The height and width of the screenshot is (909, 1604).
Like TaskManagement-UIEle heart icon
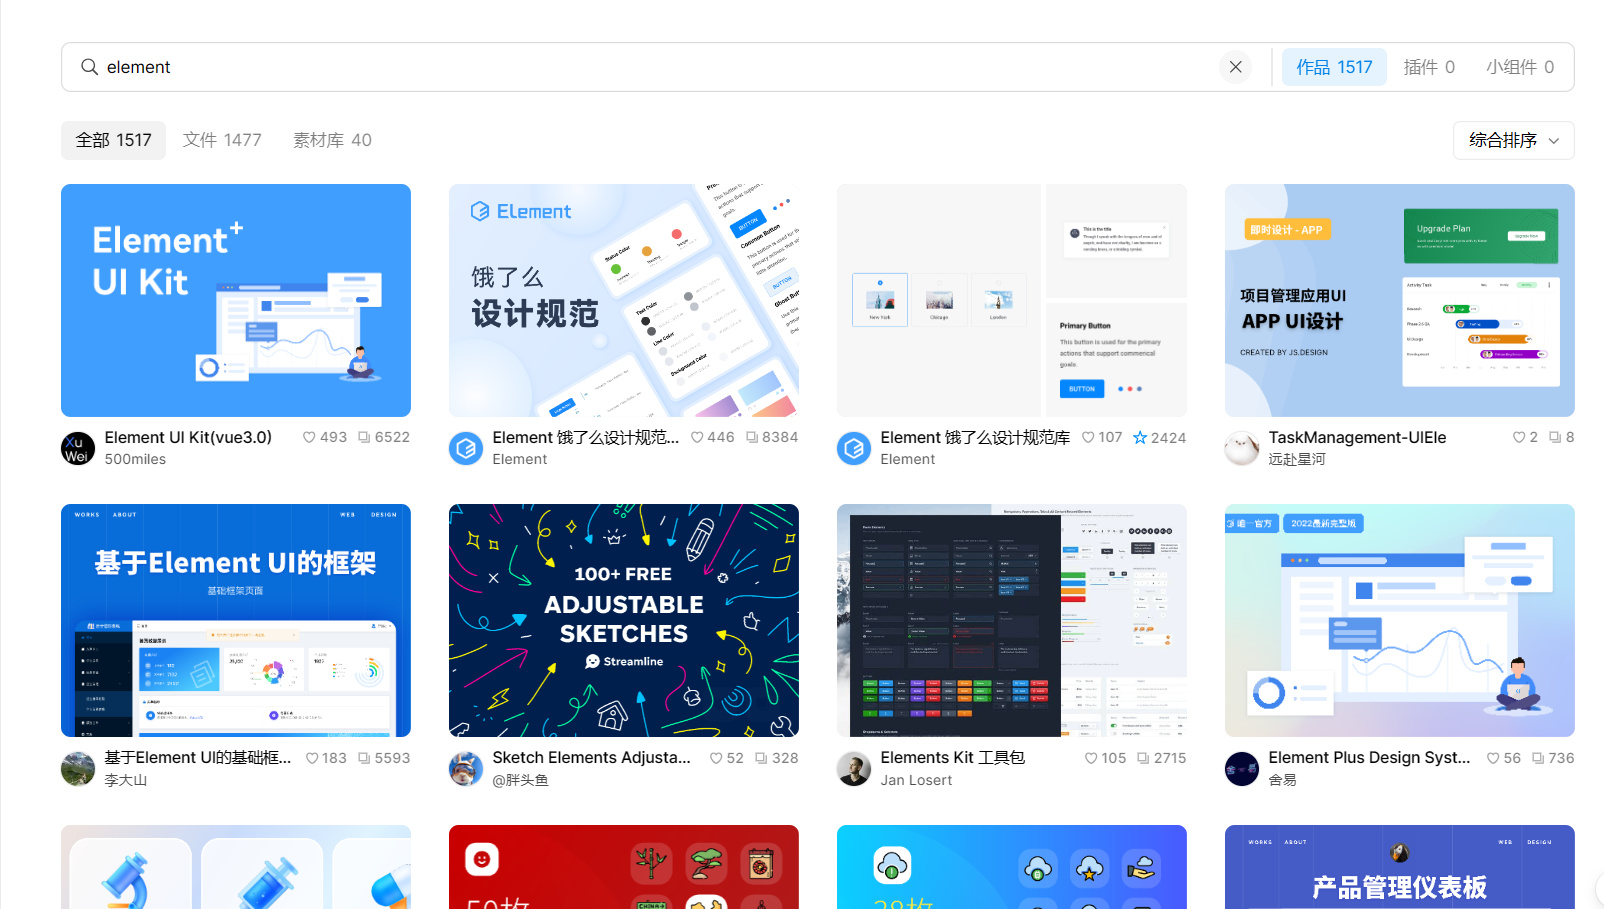1519,437
